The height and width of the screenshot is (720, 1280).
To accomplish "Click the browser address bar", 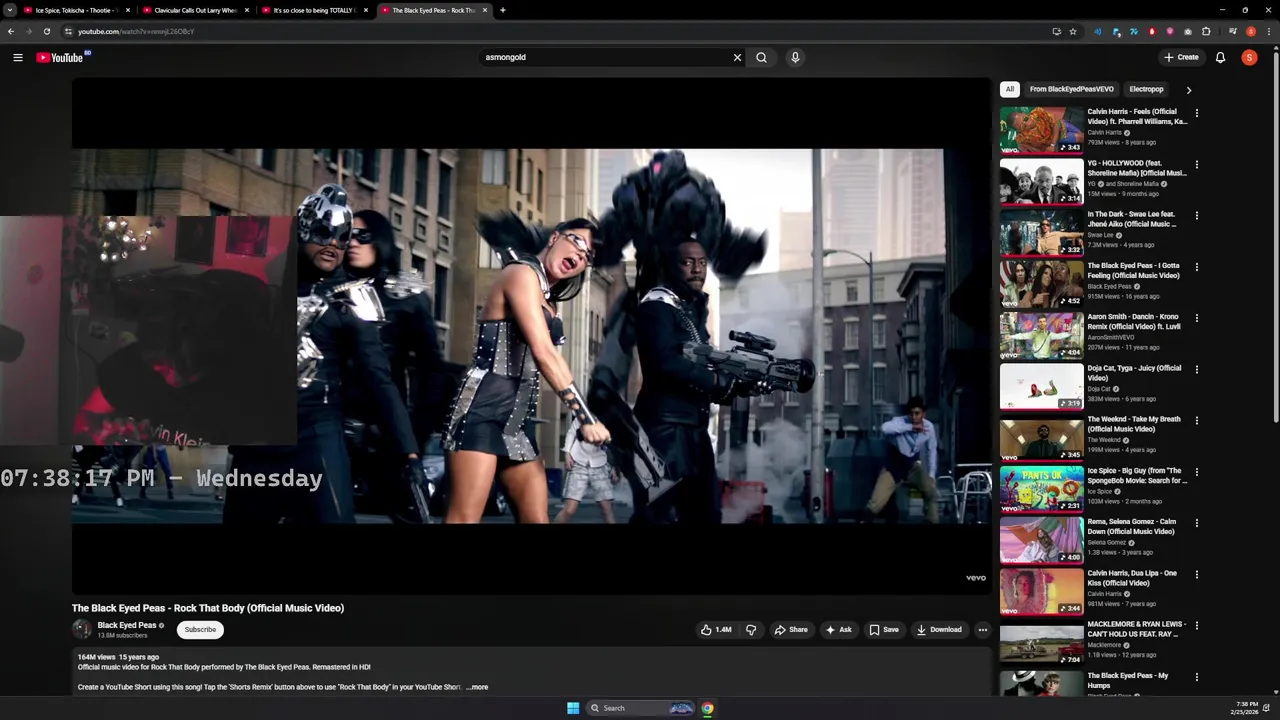I will click(x=560, y=31).
